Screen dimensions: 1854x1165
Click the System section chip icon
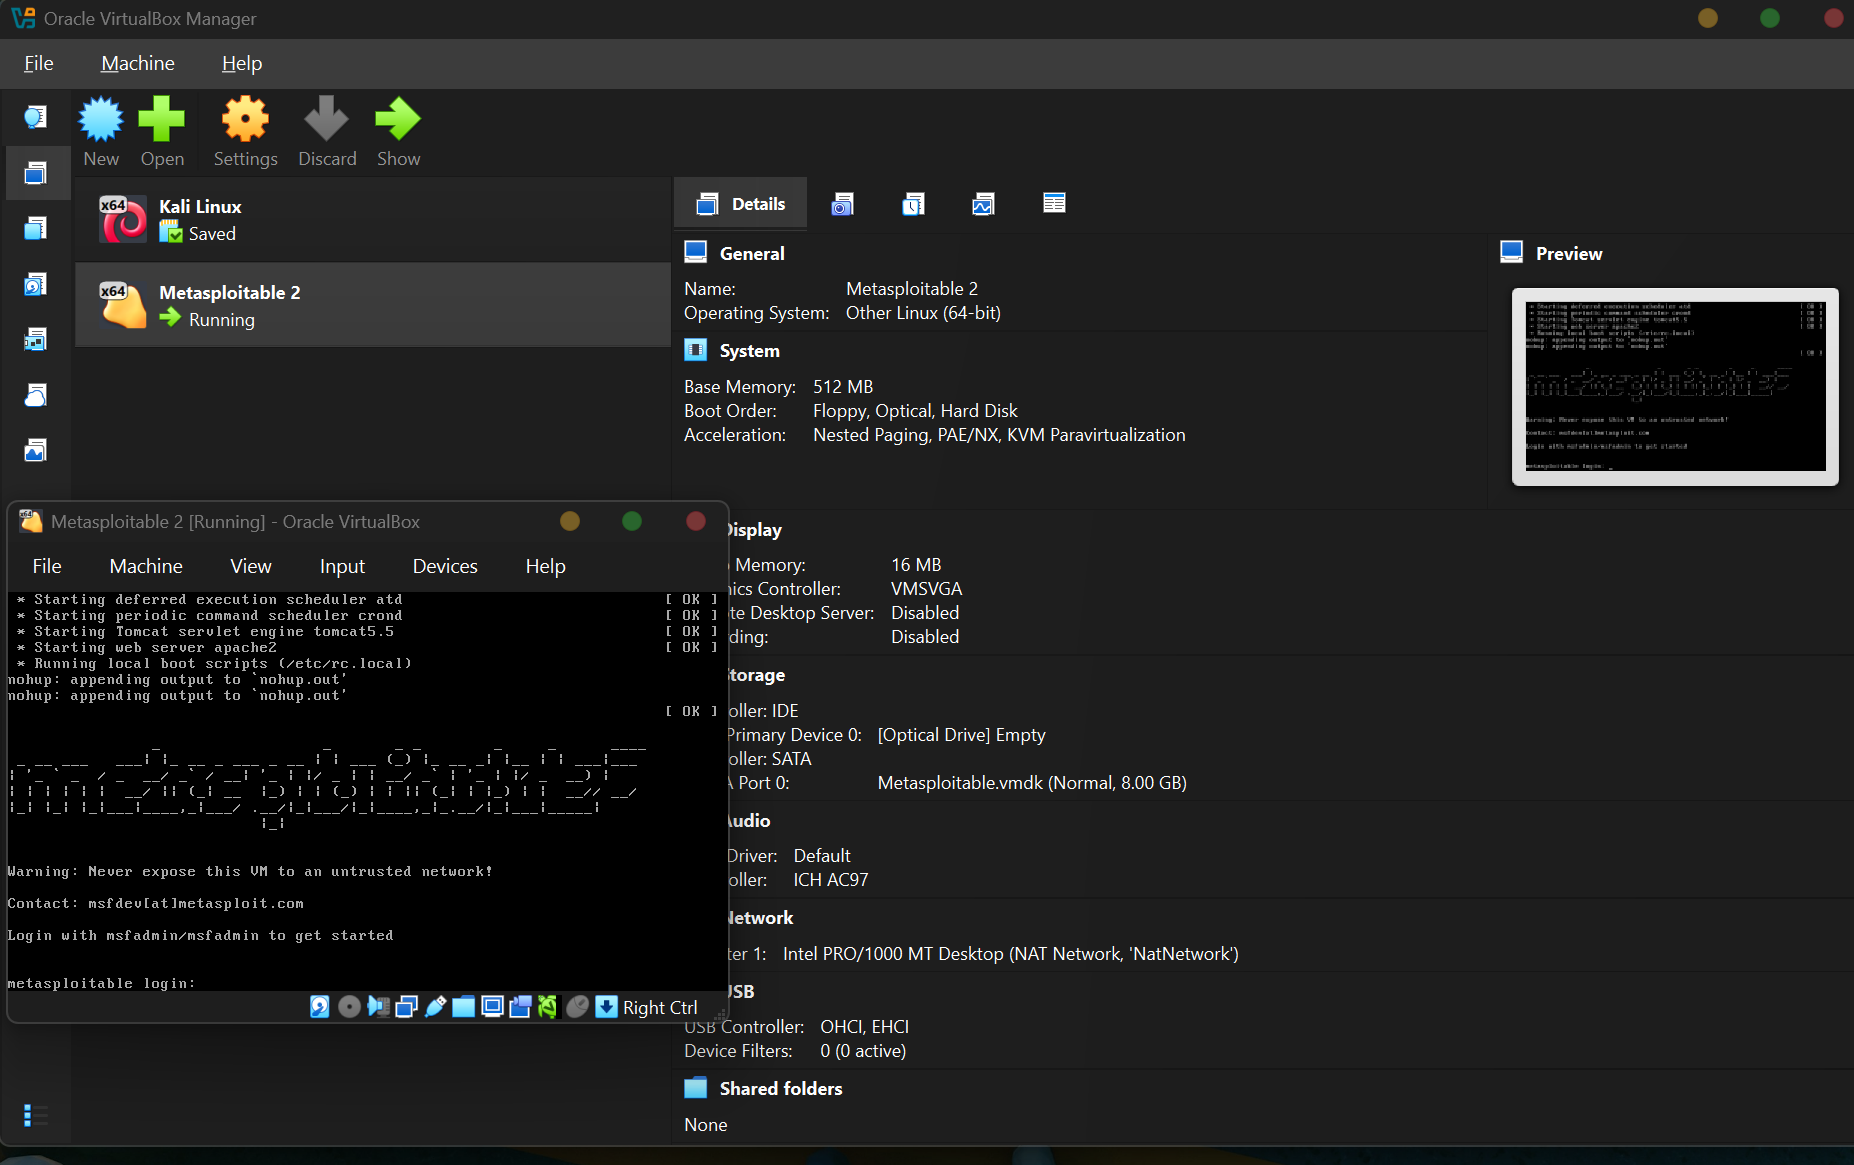[x=696, y=350]
